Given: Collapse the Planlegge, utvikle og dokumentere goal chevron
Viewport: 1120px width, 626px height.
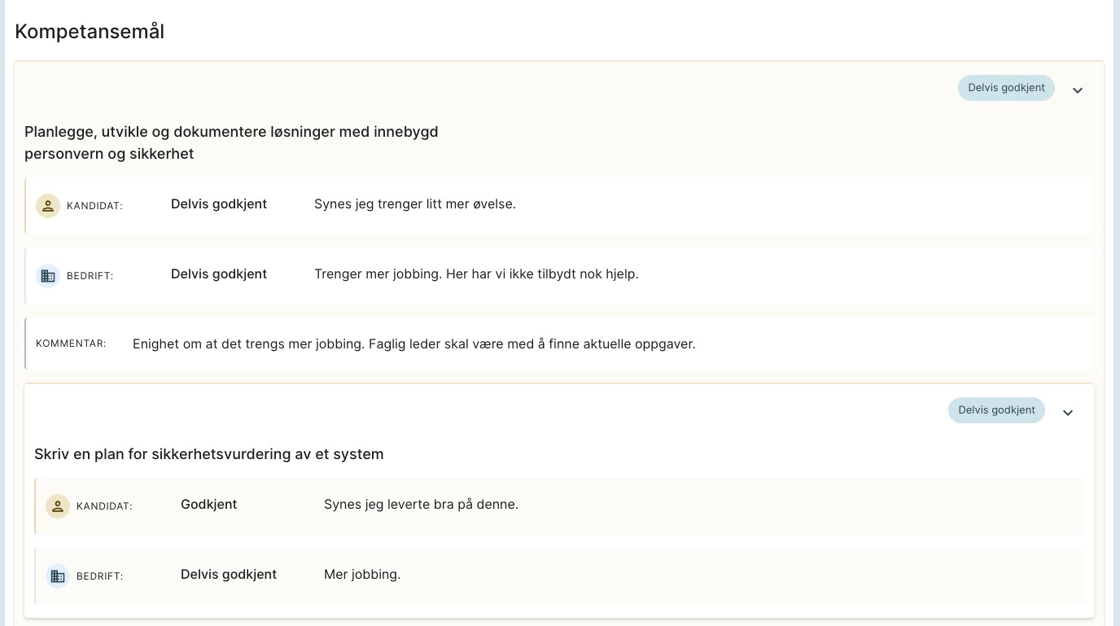Looking at the screenshot, I should pyautogui.click(x=1077, y=90).
